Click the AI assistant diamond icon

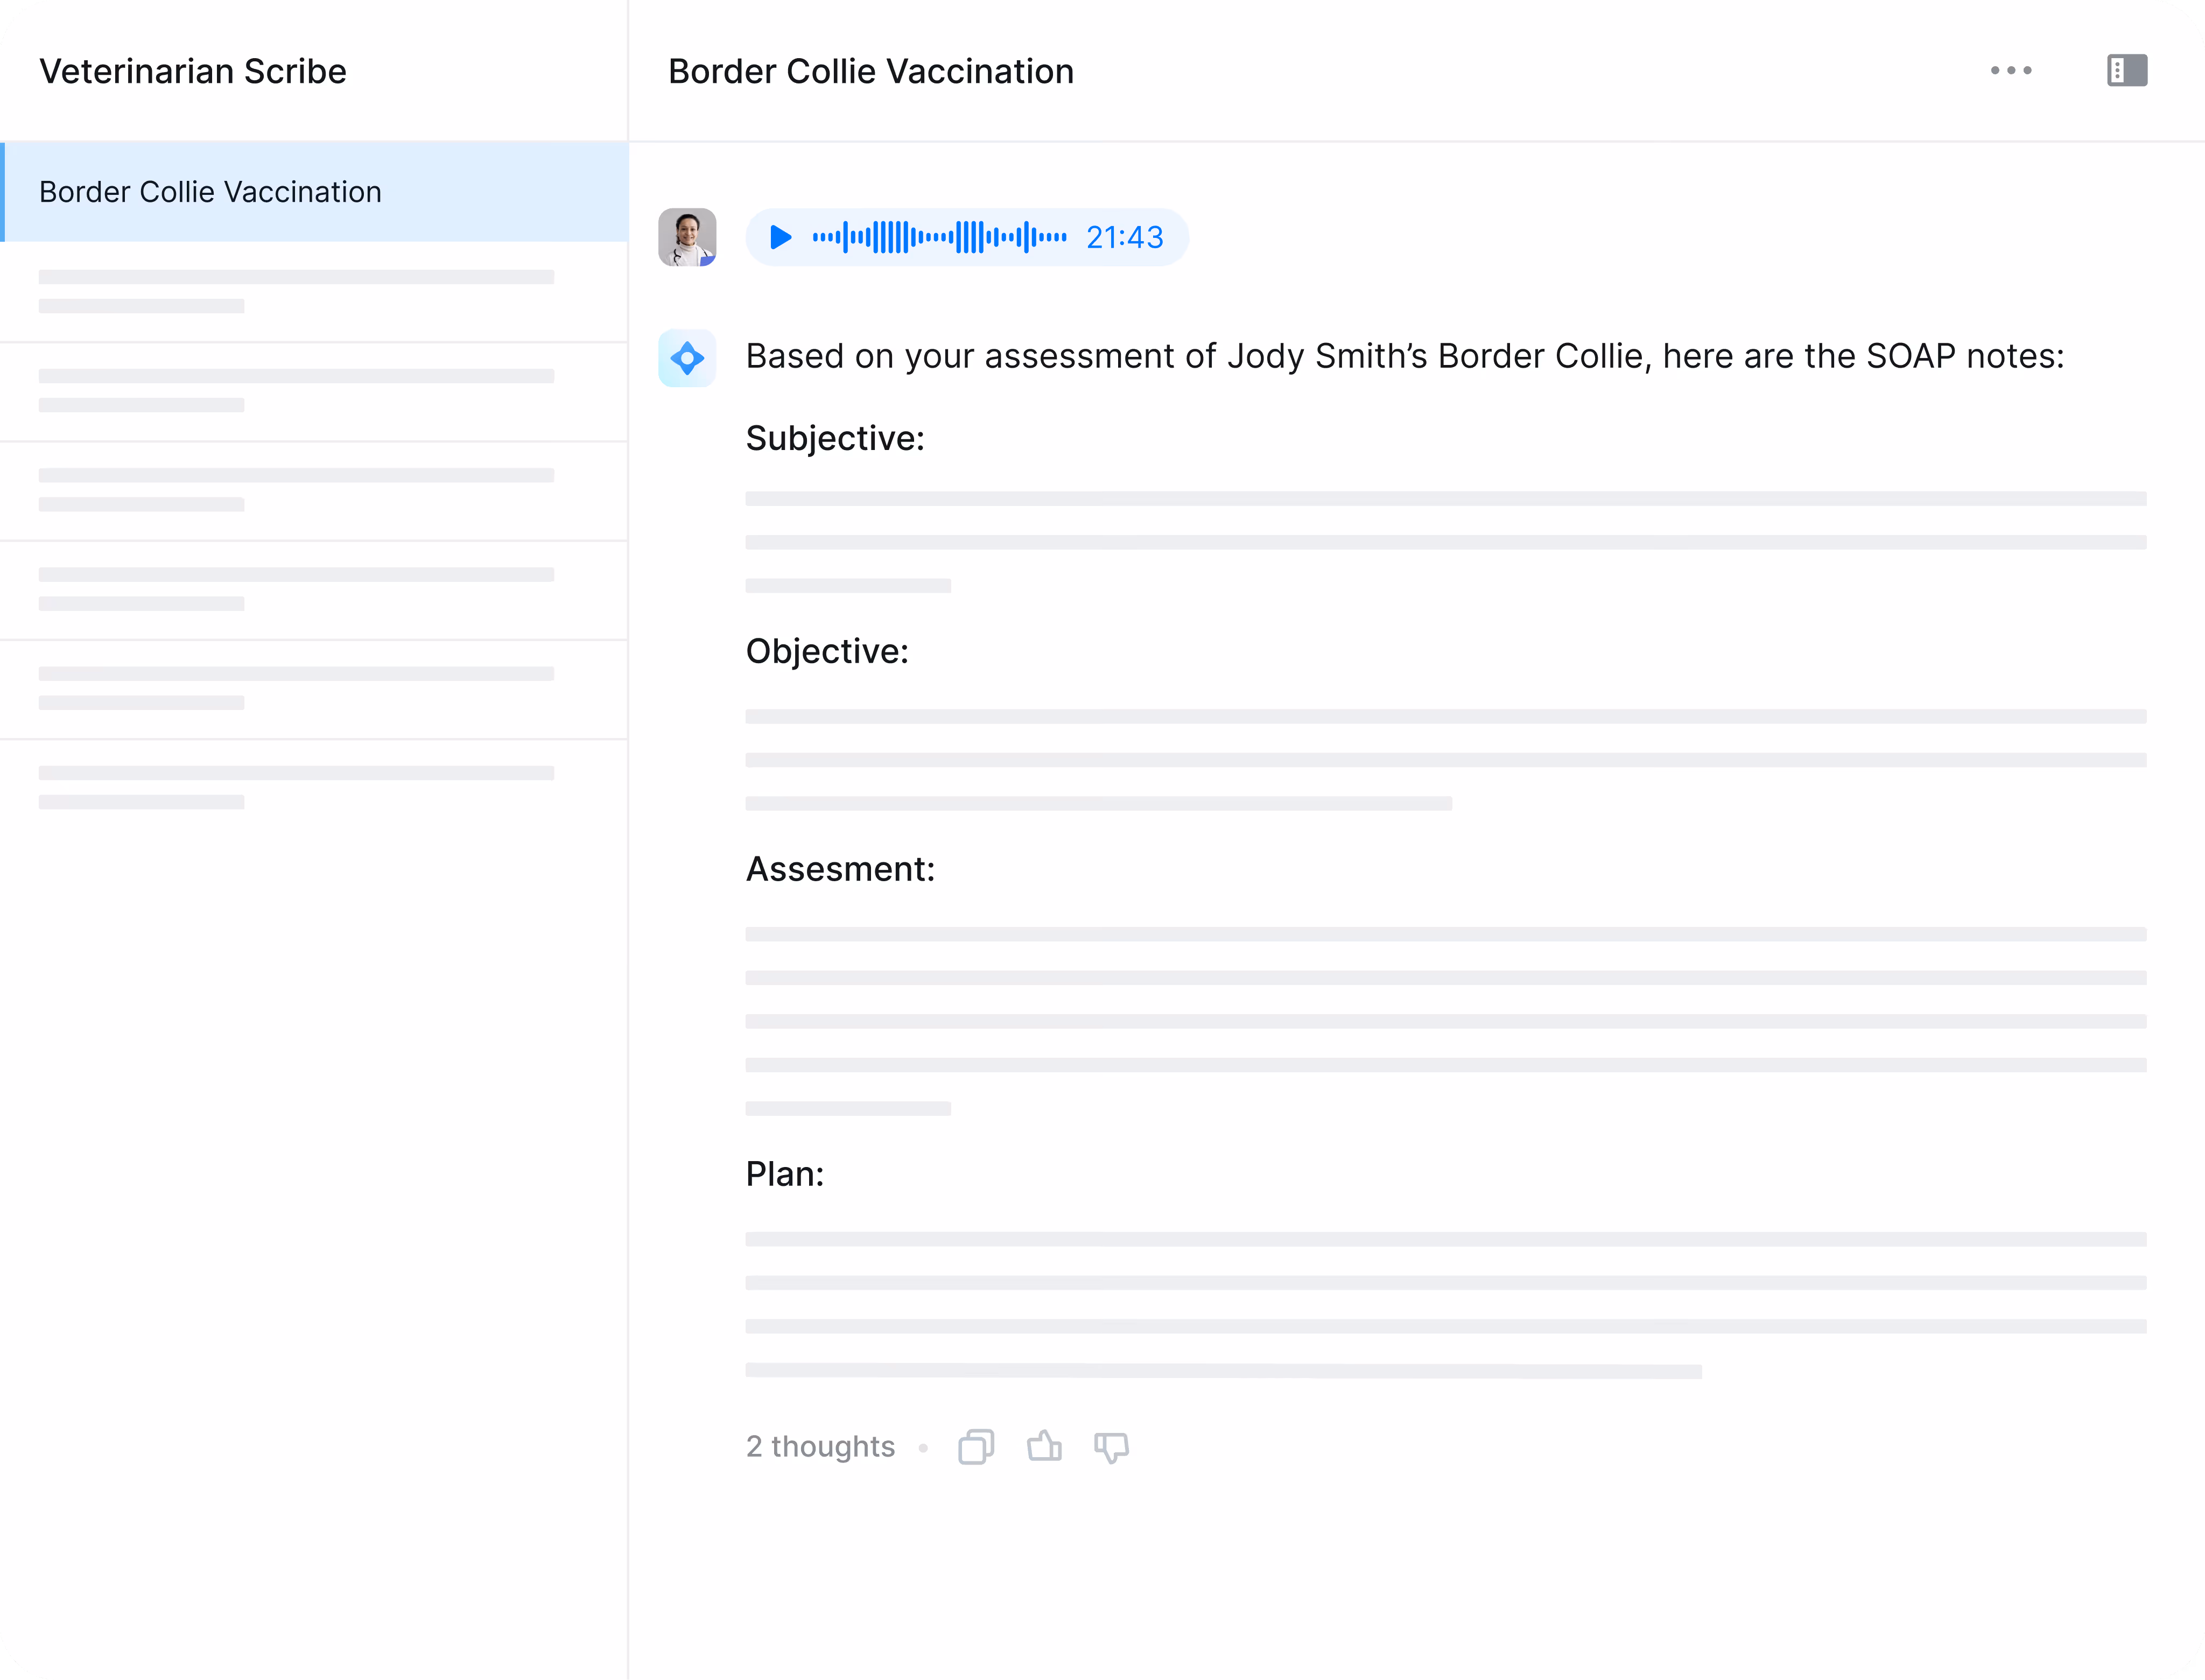687,358
